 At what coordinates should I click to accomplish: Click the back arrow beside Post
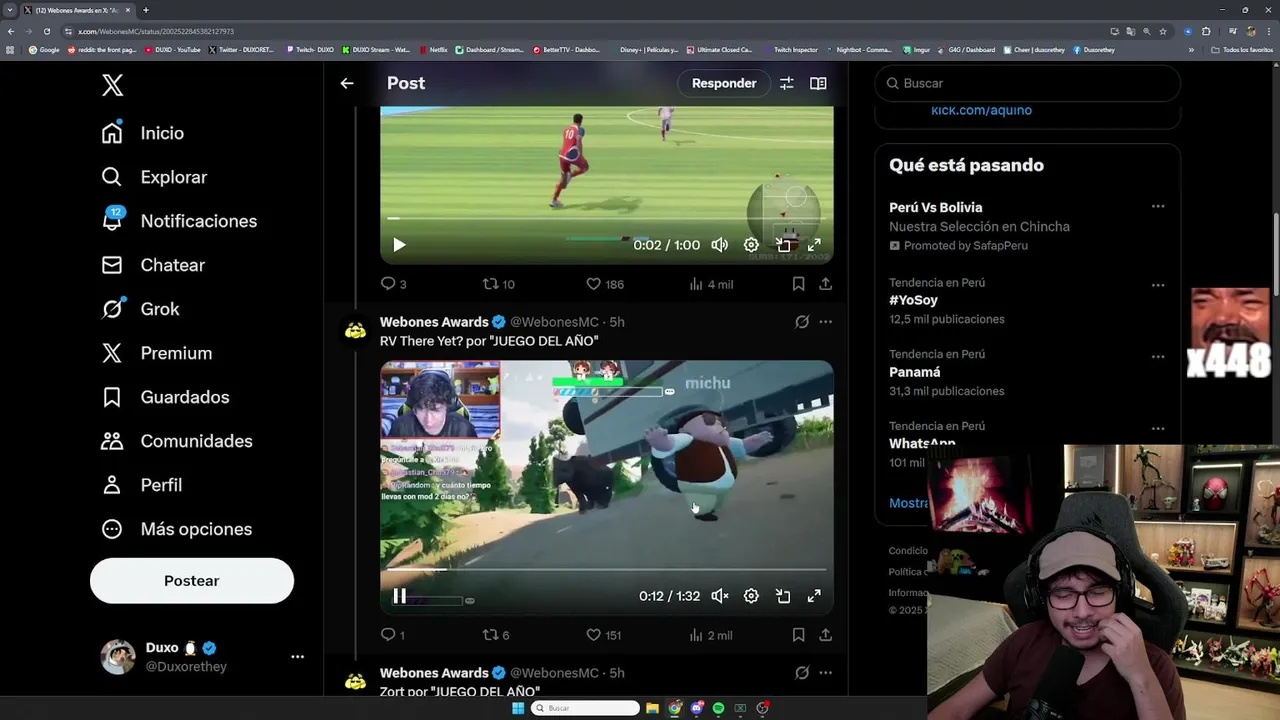click(x=347, y=83)
